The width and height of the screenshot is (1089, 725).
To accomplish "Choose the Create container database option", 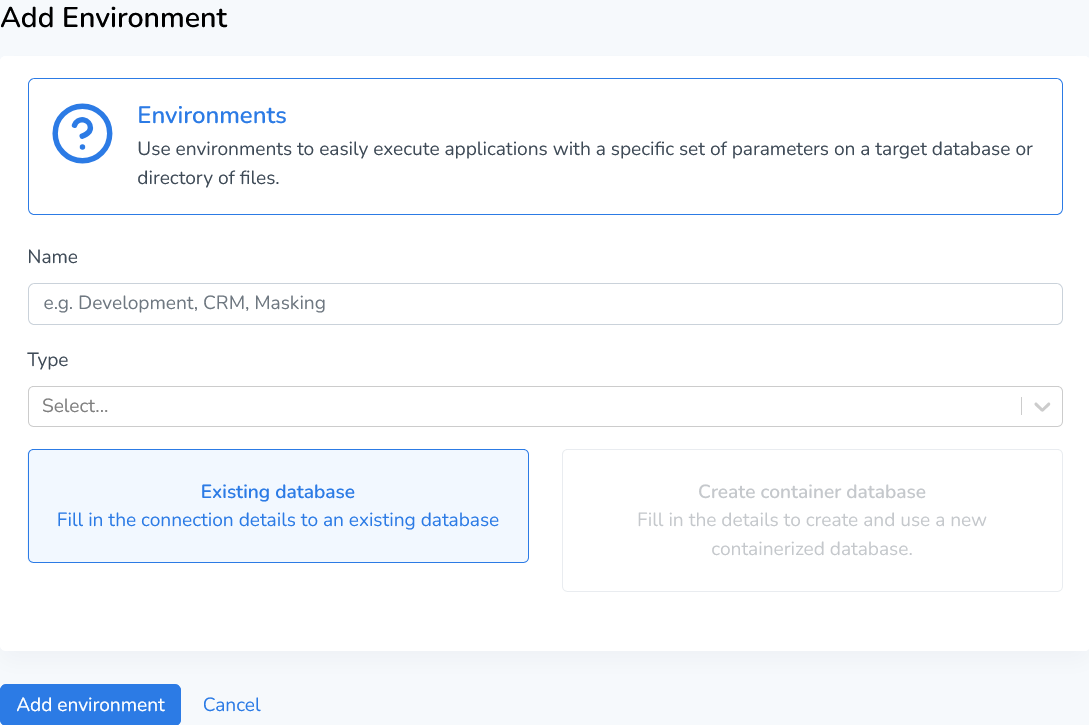I will pyautogui.click(x=811, y=519).
